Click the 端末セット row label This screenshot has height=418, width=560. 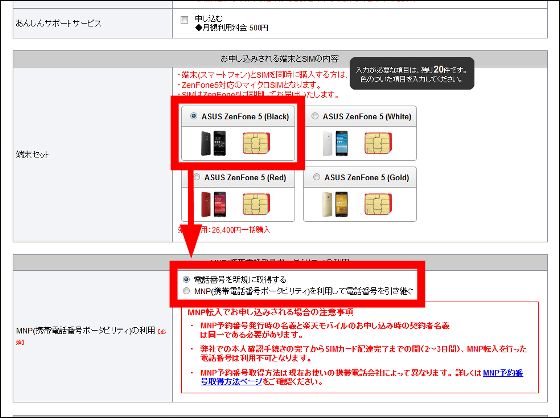(x=32, y=154)
